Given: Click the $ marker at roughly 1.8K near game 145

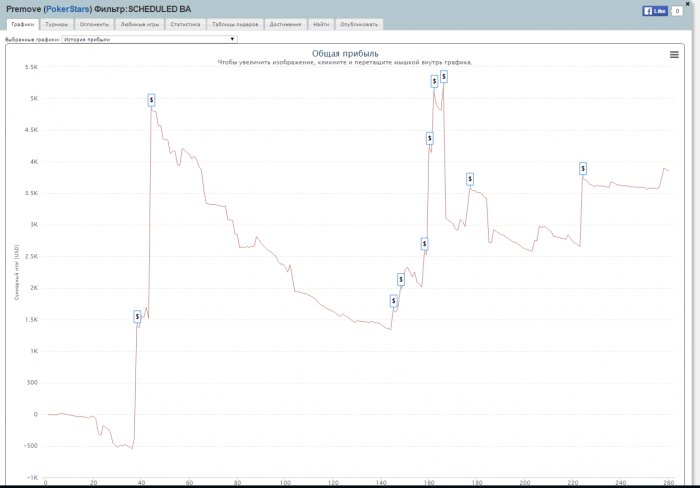Looking at the screenshot, I should coord(394,301).
